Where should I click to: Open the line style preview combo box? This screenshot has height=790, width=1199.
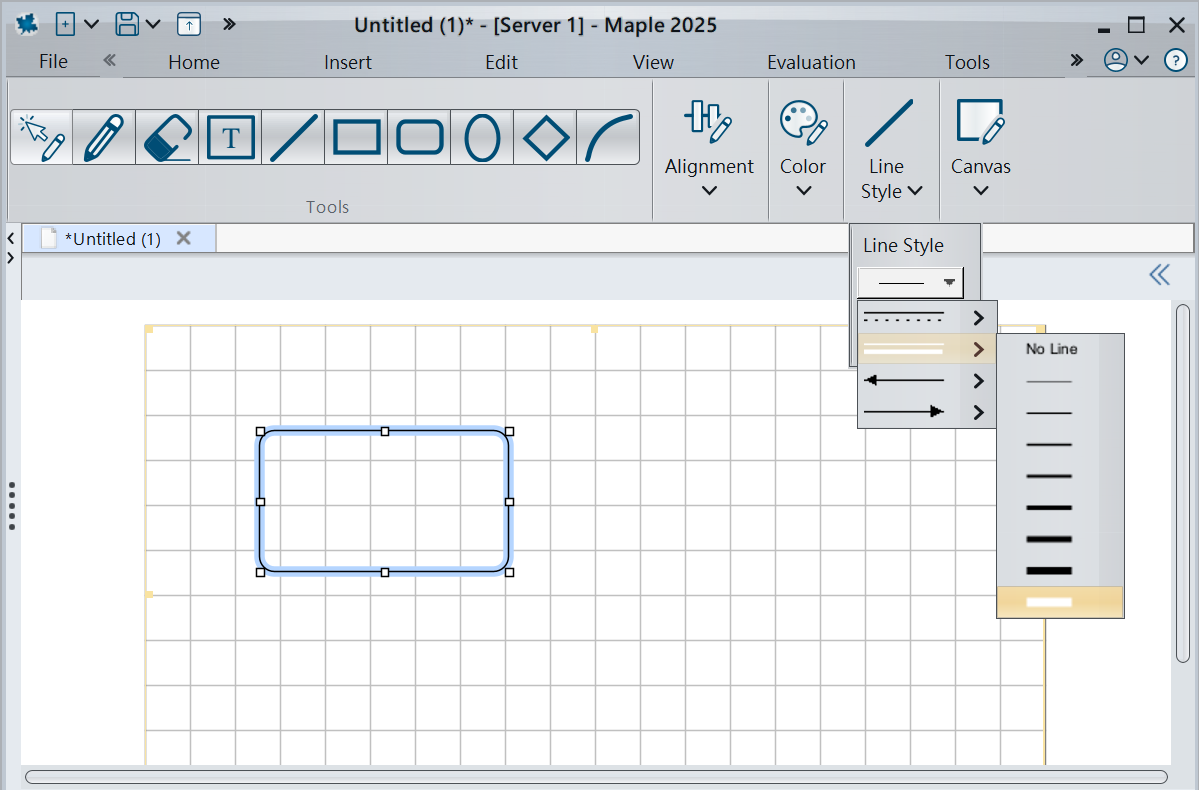click(x=911, y=282)
